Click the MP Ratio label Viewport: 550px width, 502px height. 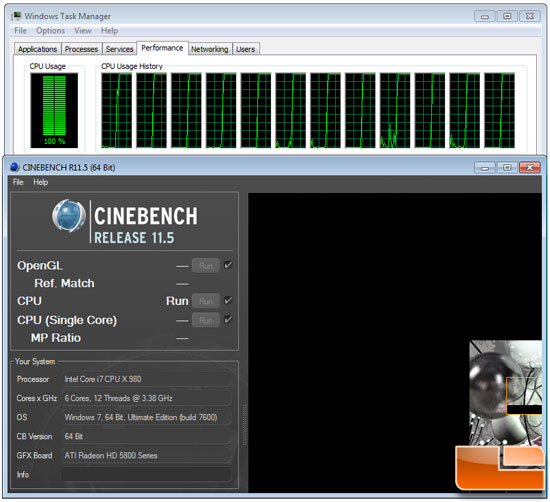coord(56,338)
